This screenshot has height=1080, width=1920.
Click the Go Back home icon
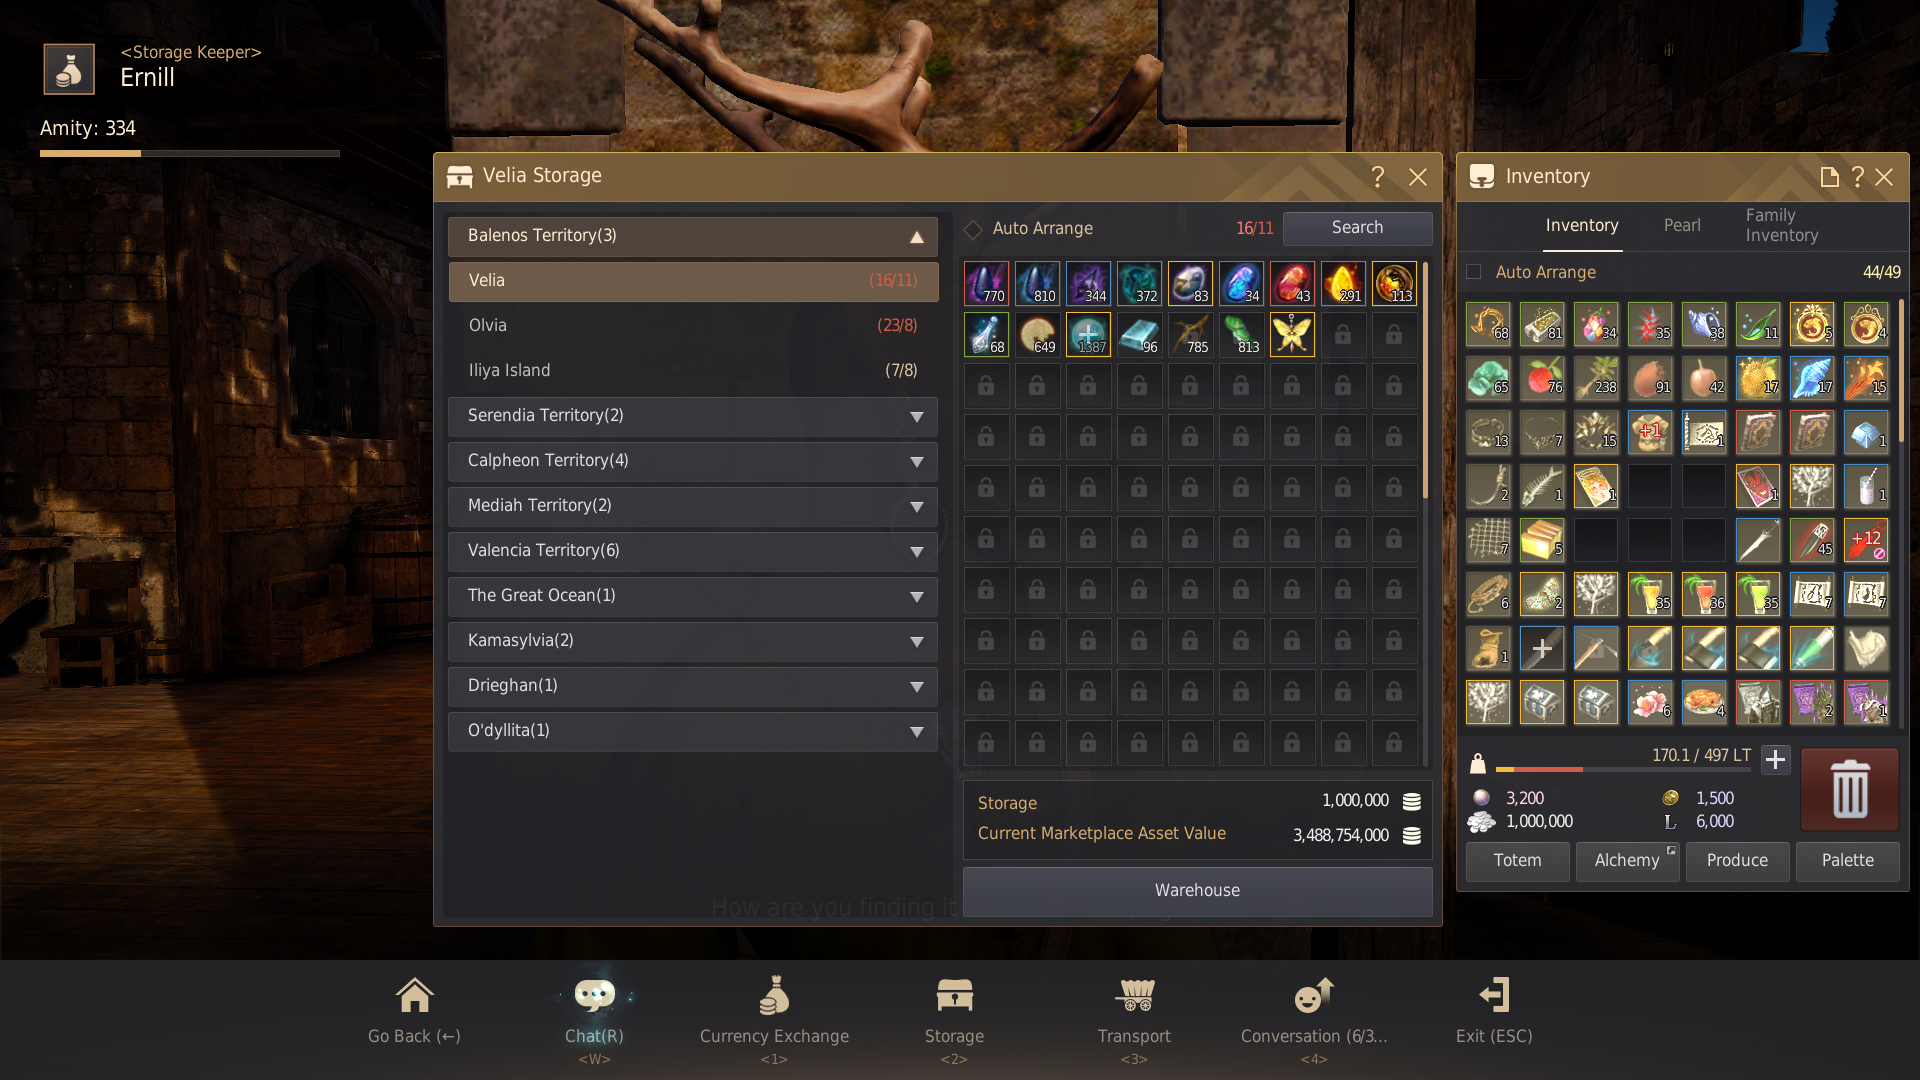[x=414, y=995]
